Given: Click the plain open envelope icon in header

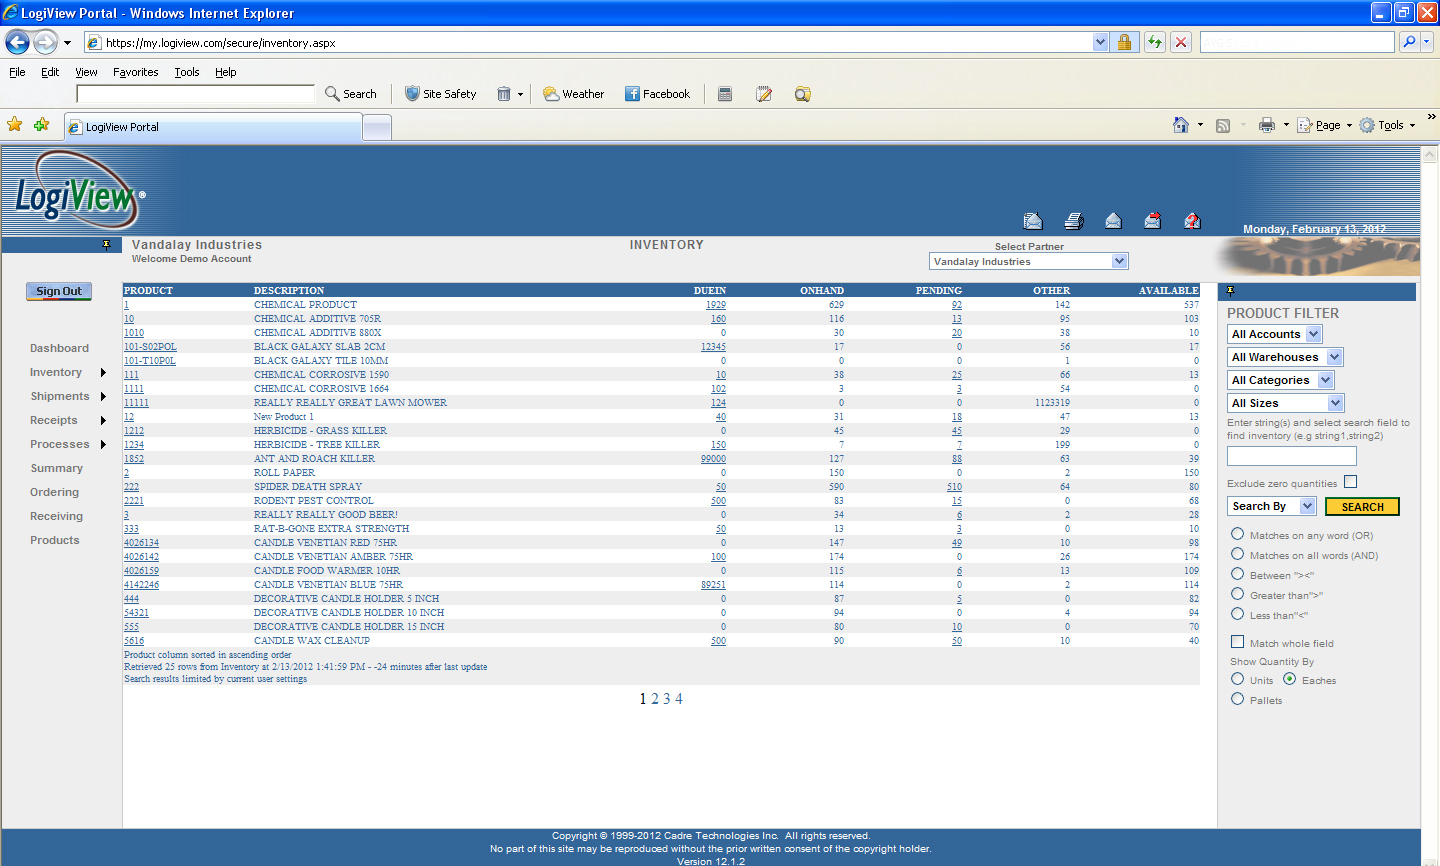Looking at the screenshot, I should tap(1113, 221).
